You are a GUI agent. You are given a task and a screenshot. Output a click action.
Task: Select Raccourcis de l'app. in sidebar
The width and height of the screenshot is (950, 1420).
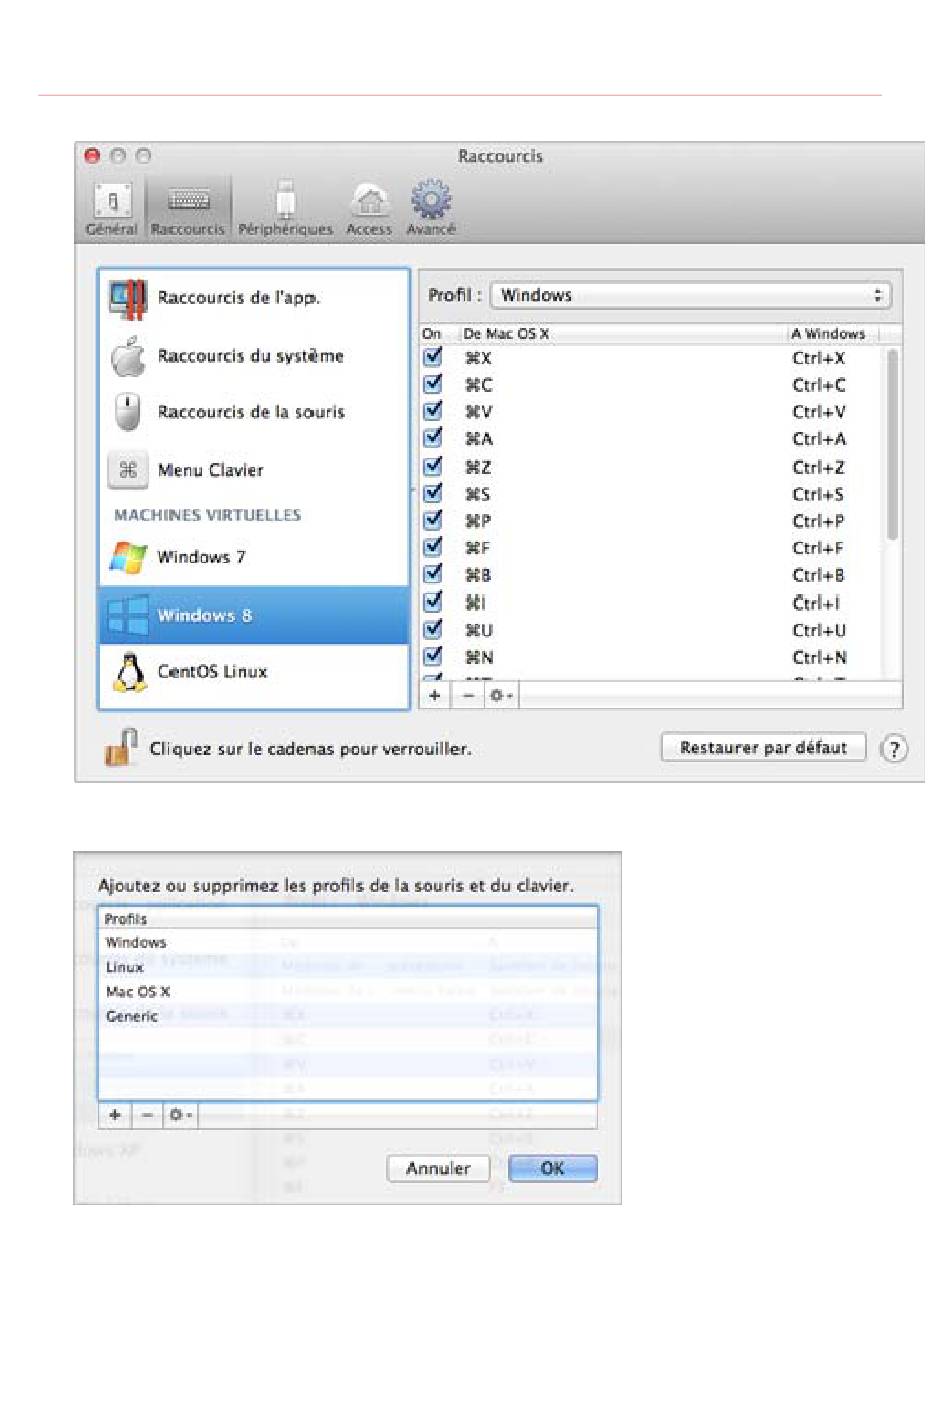click(254, 298)
